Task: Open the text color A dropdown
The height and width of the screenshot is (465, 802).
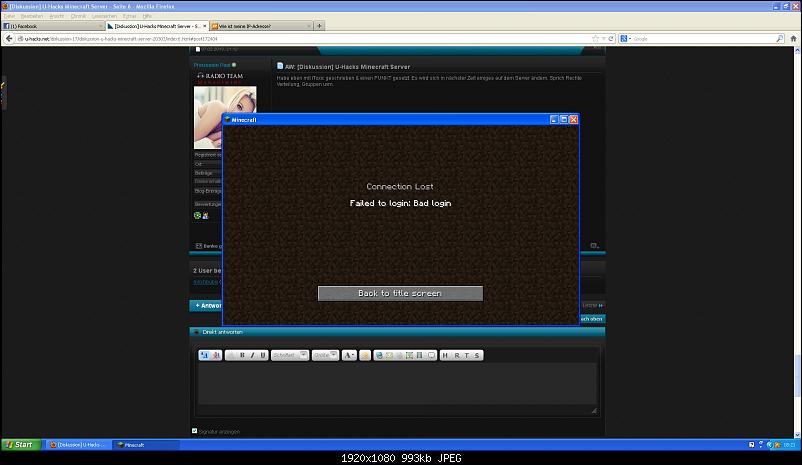Action: click(349, 355)
